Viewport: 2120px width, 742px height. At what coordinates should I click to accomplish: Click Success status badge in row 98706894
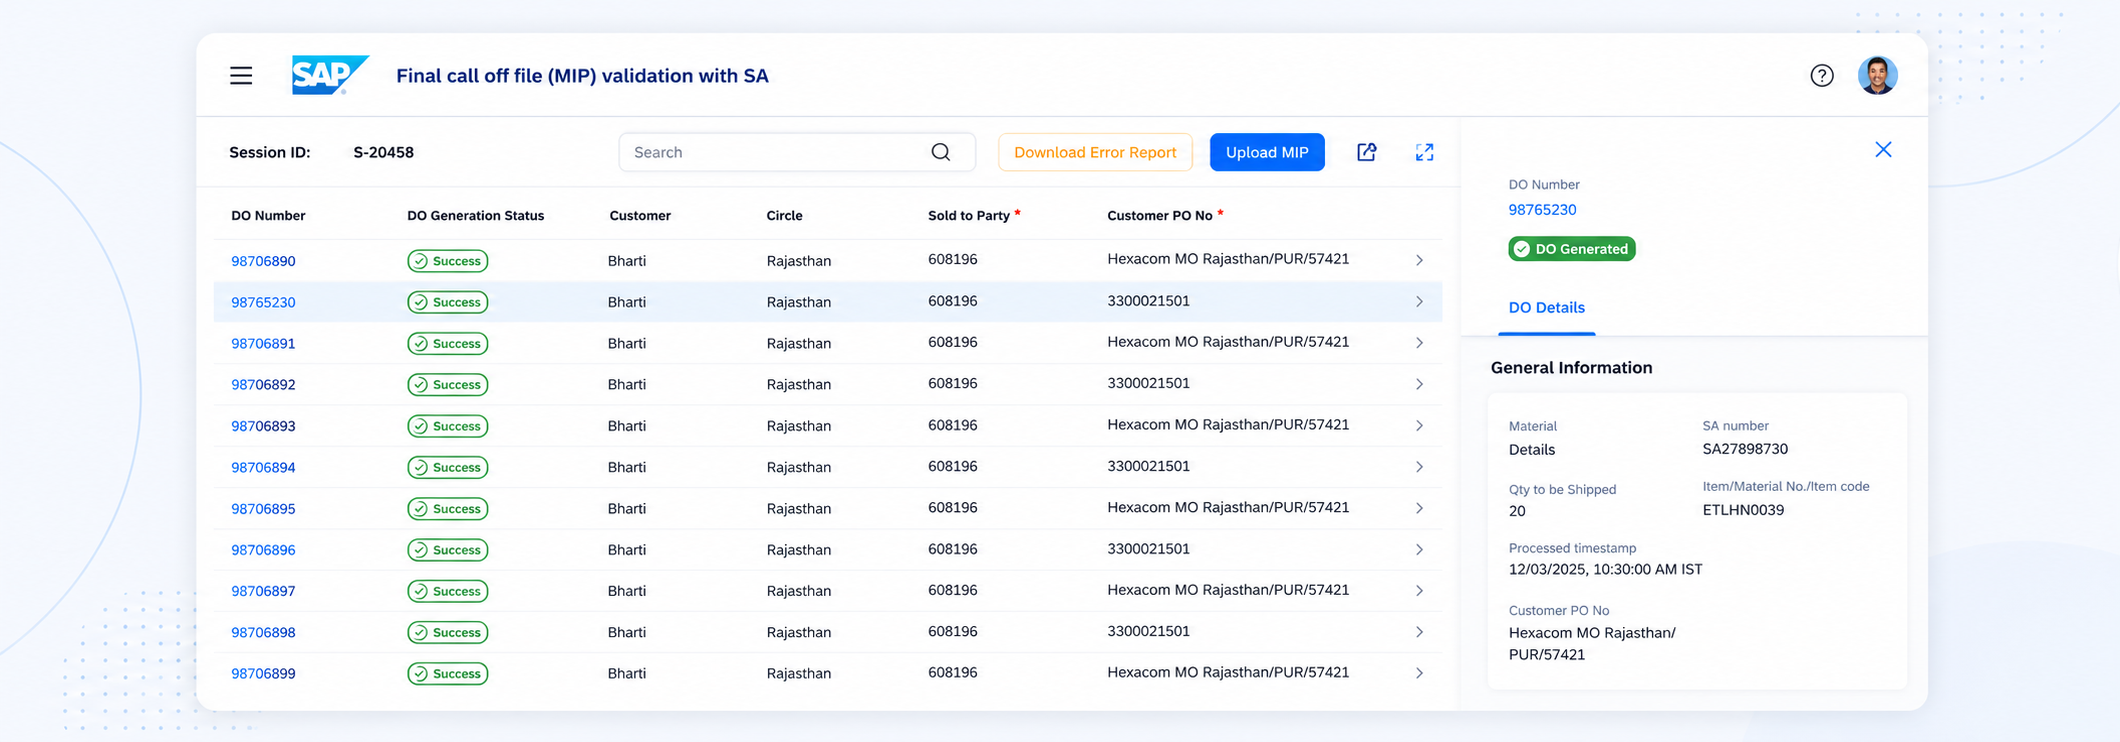(448, 468)
